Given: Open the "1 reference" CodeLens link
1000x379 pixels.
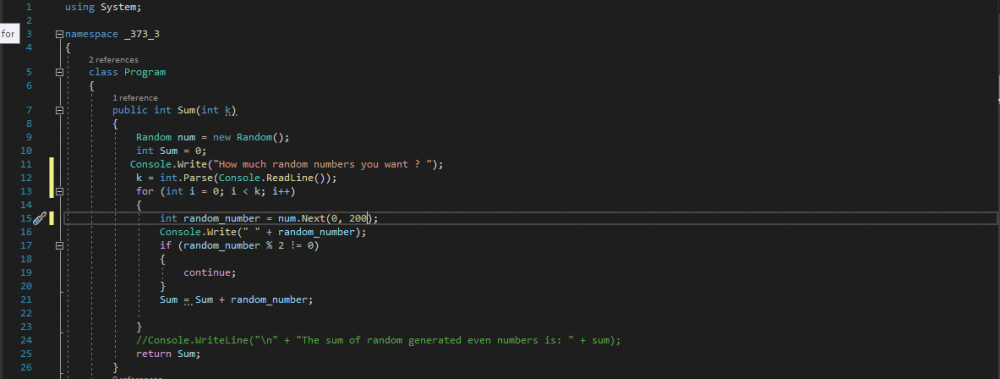Looking at the screenshot, I should [135, 98].
